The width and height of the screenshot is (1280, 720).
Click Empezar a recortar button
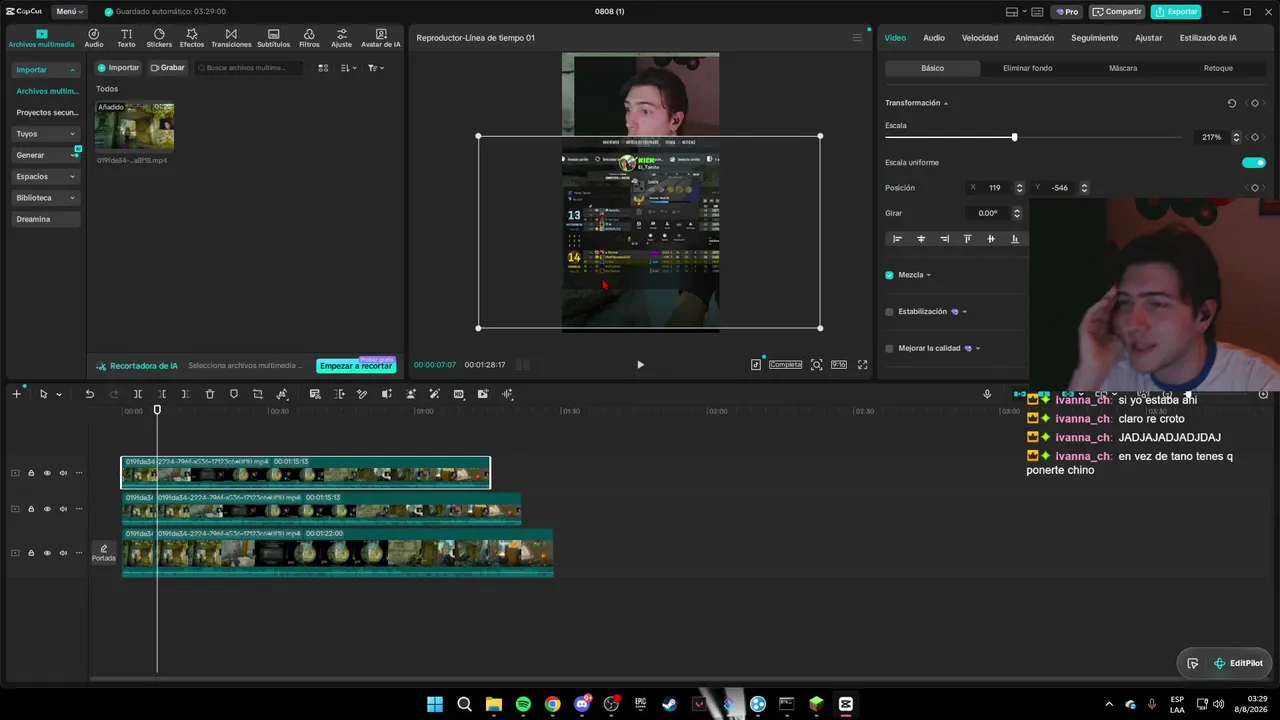click(x=356, y=366)
